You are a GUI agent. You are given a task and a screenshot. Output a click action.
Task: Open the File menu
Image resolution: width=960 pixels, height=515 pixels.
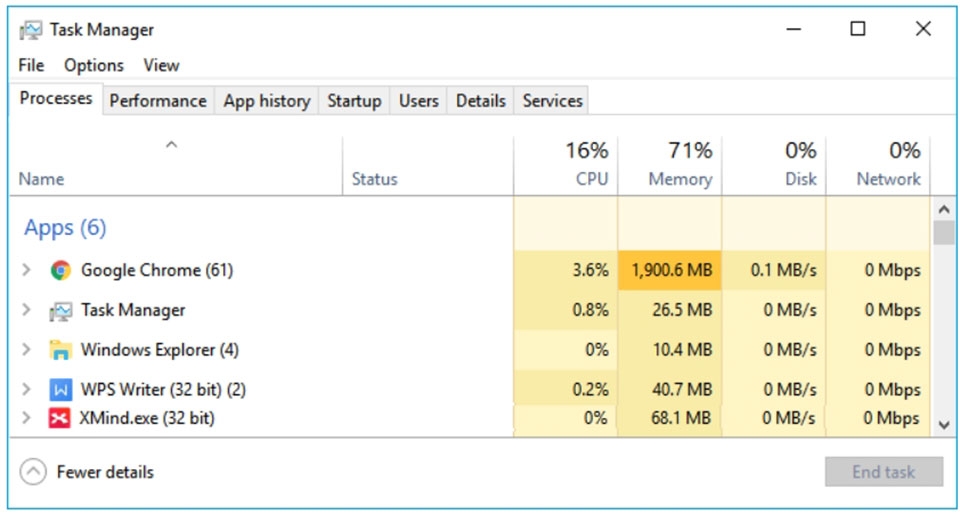(32, 65)
